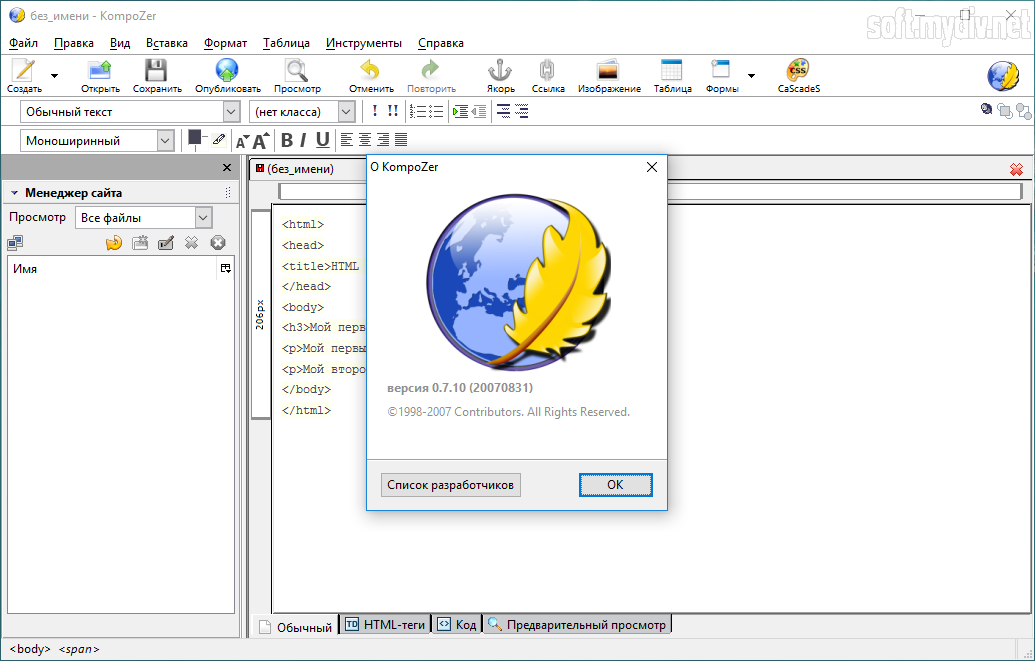Click the rename file icon in site manager
Screen dimensions: 1035x661
[x=166, y=243]
